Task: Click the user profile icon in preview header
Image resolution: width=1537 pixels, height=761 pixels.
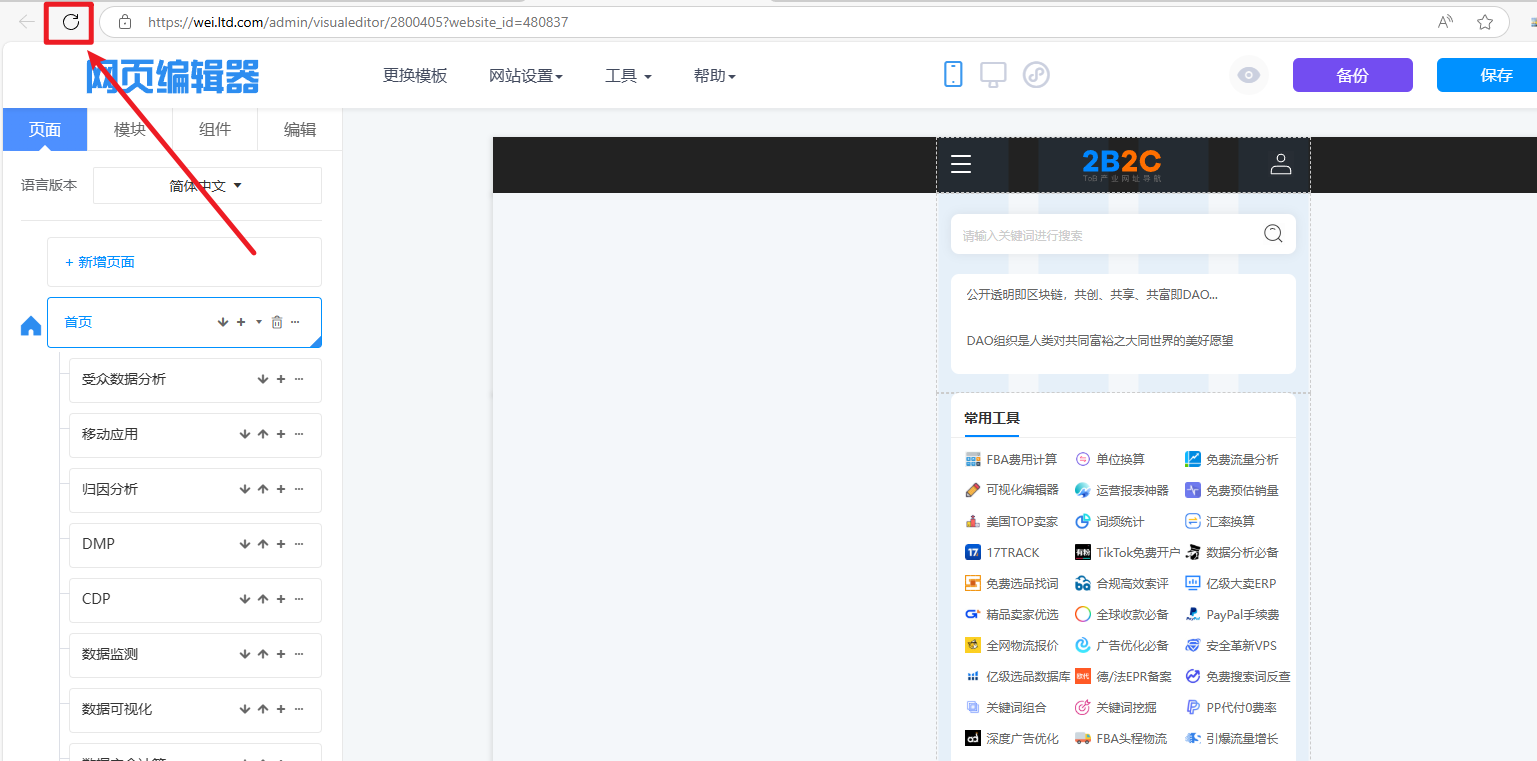Action: pos(1281,164)
